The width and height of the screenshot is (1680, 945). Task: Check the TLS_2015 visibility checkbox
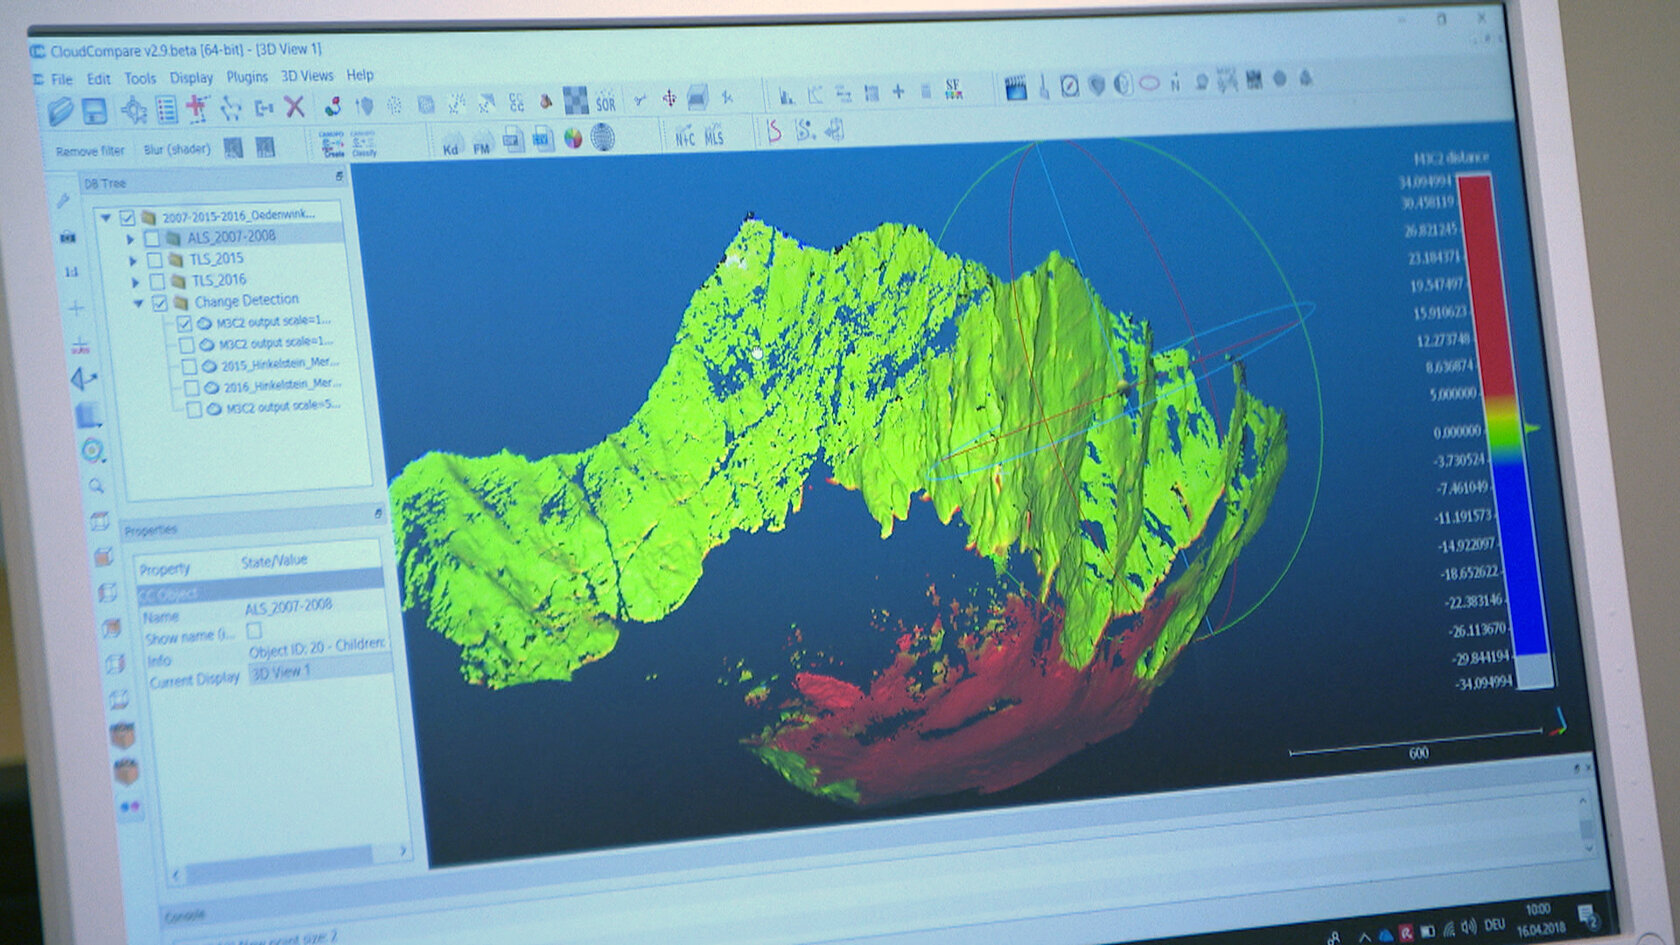pos(154,260)
